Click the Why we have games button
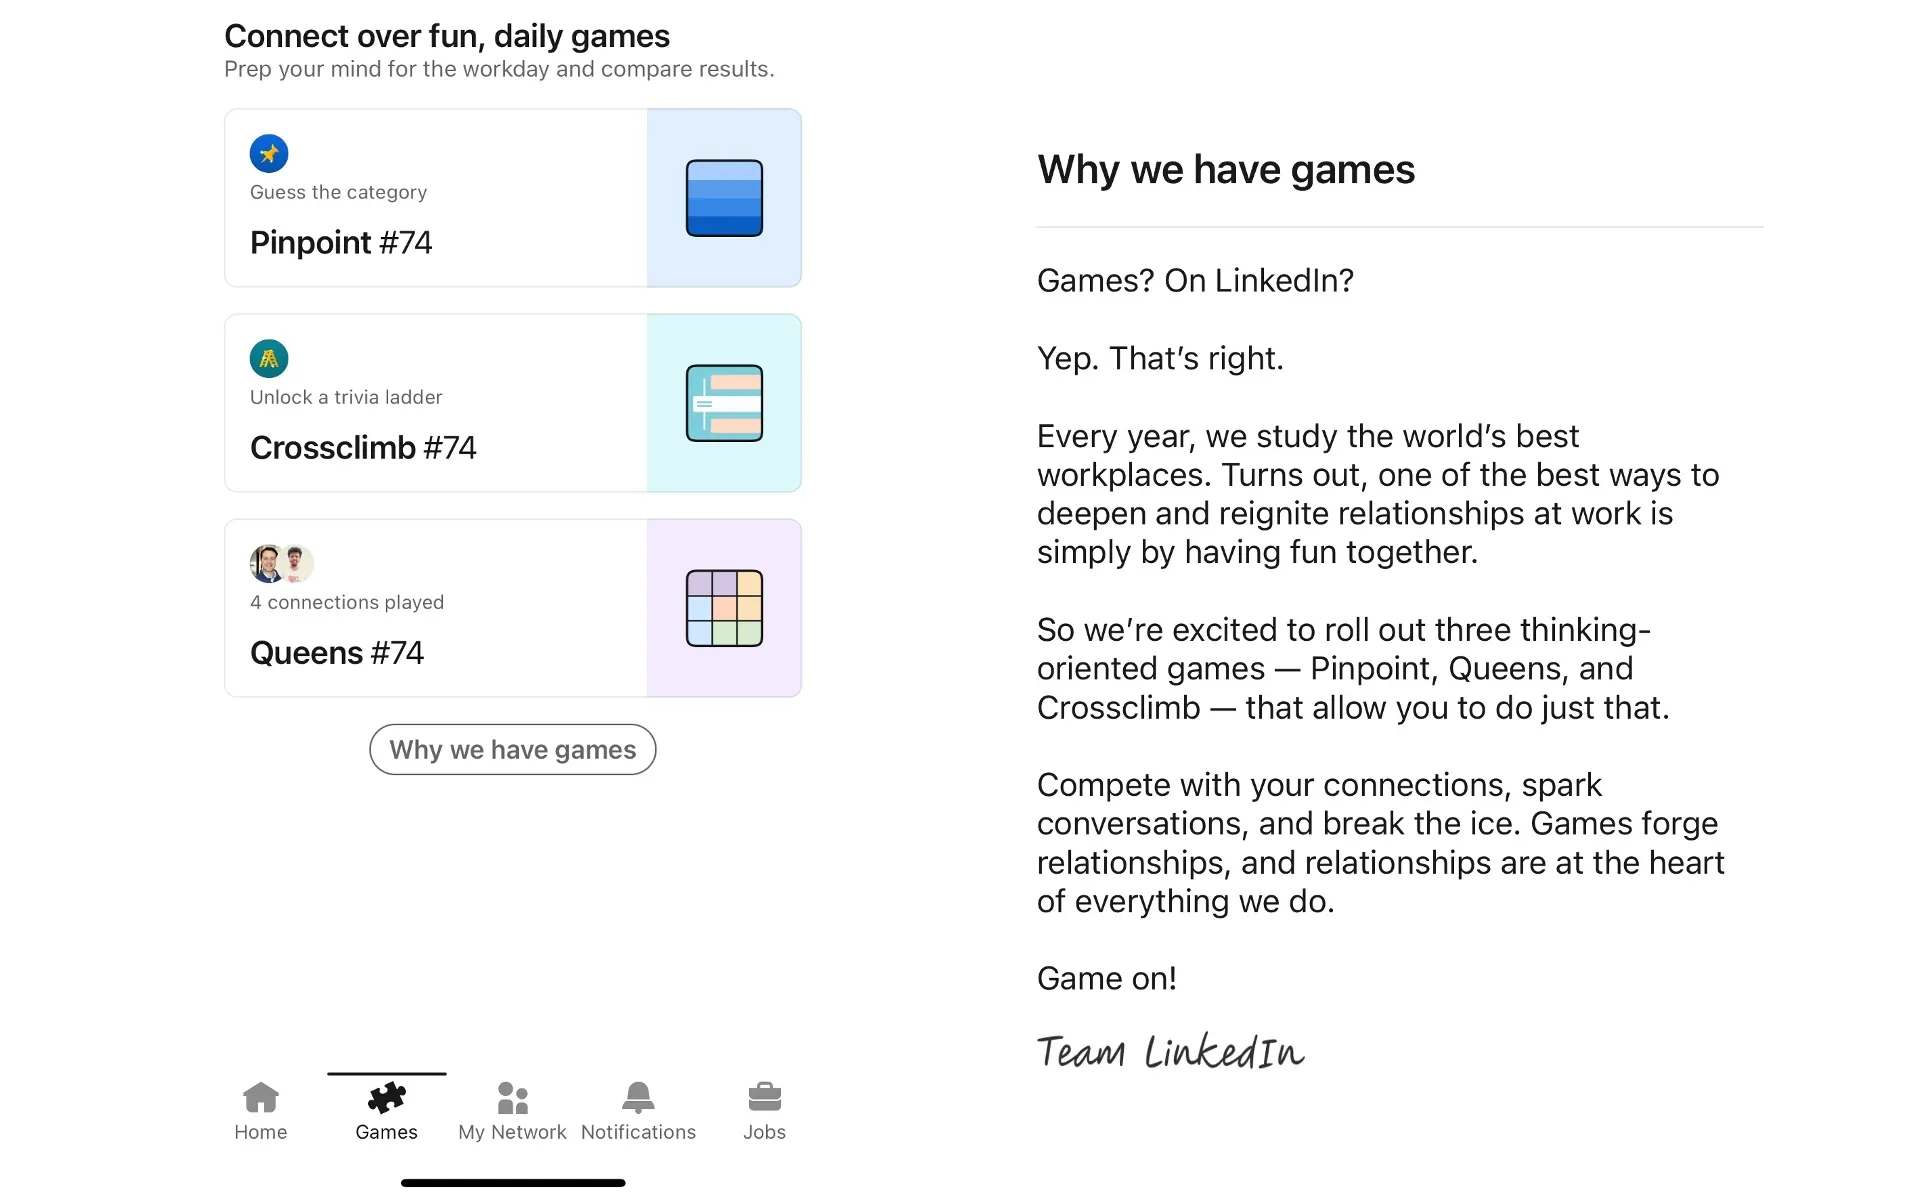Screen dimensions: 1920x1200 [x=511, y=749]
